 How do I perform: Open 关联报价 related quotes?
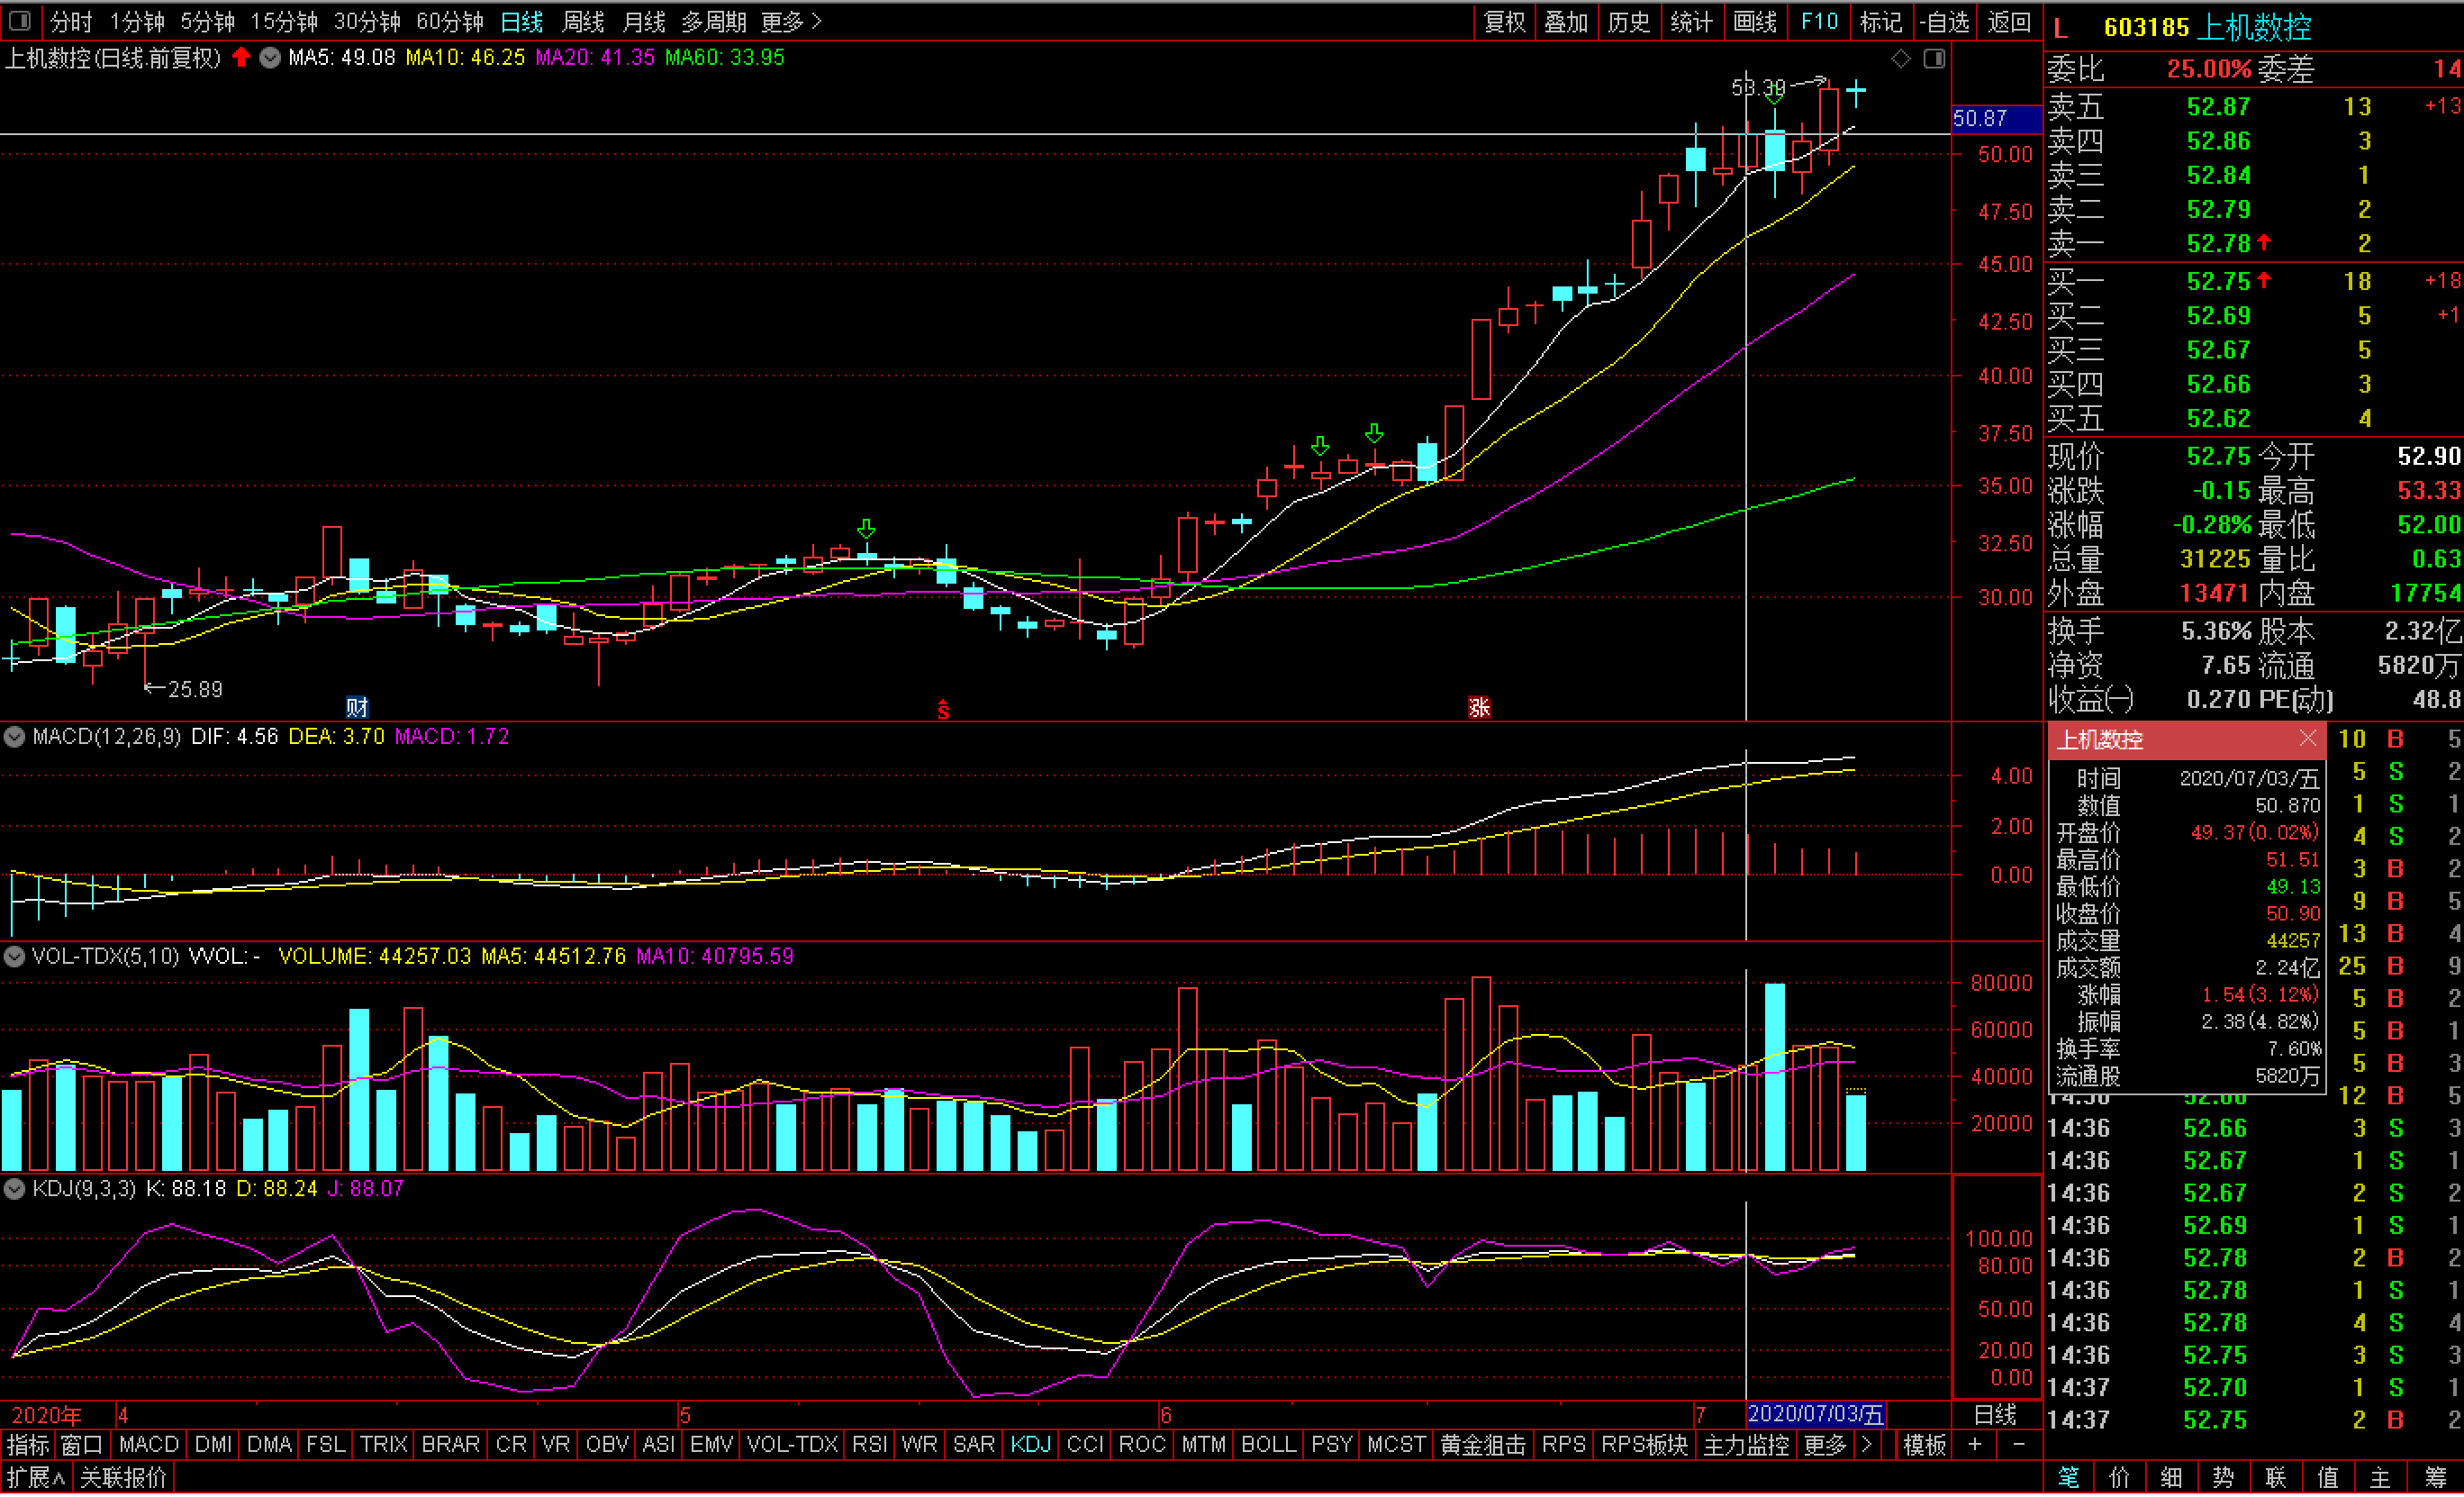point(123,1477)
